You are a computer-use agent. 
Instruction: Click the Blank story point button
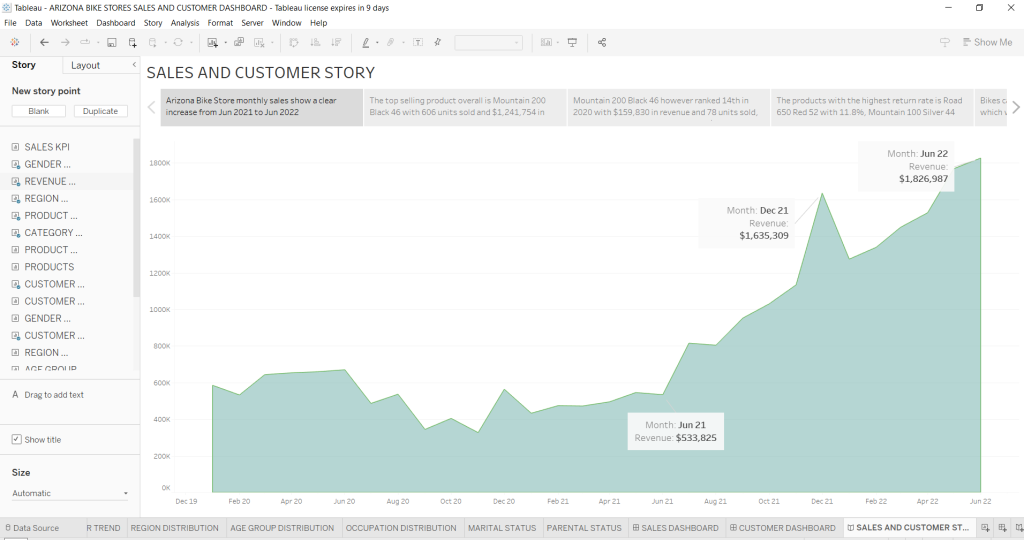pos(39,111)
